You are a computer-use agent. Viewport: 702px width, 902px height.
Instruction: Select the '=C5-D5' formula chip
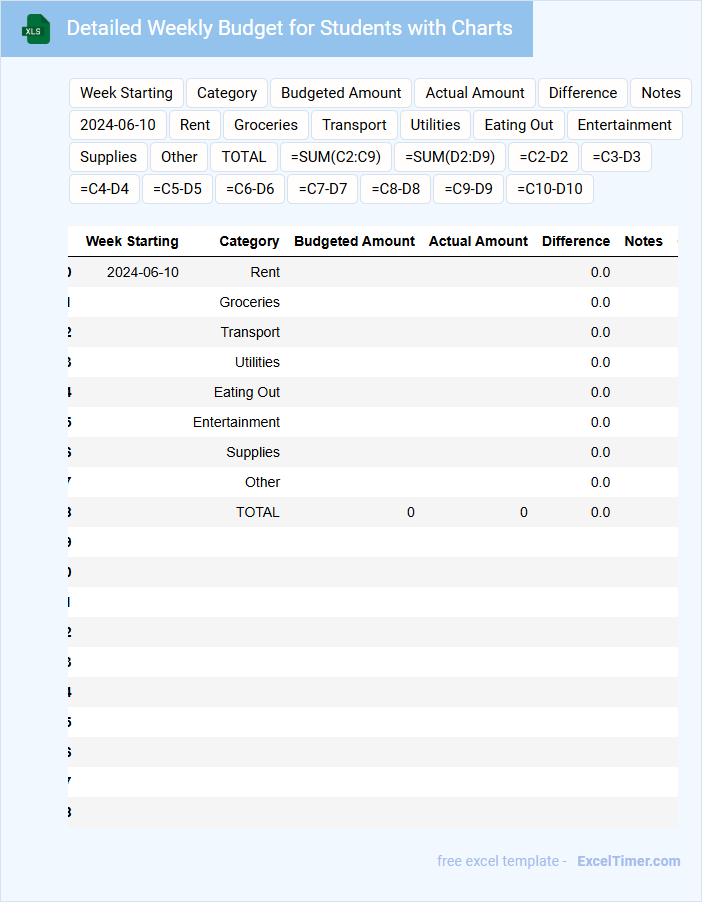[x=177, y=189]
